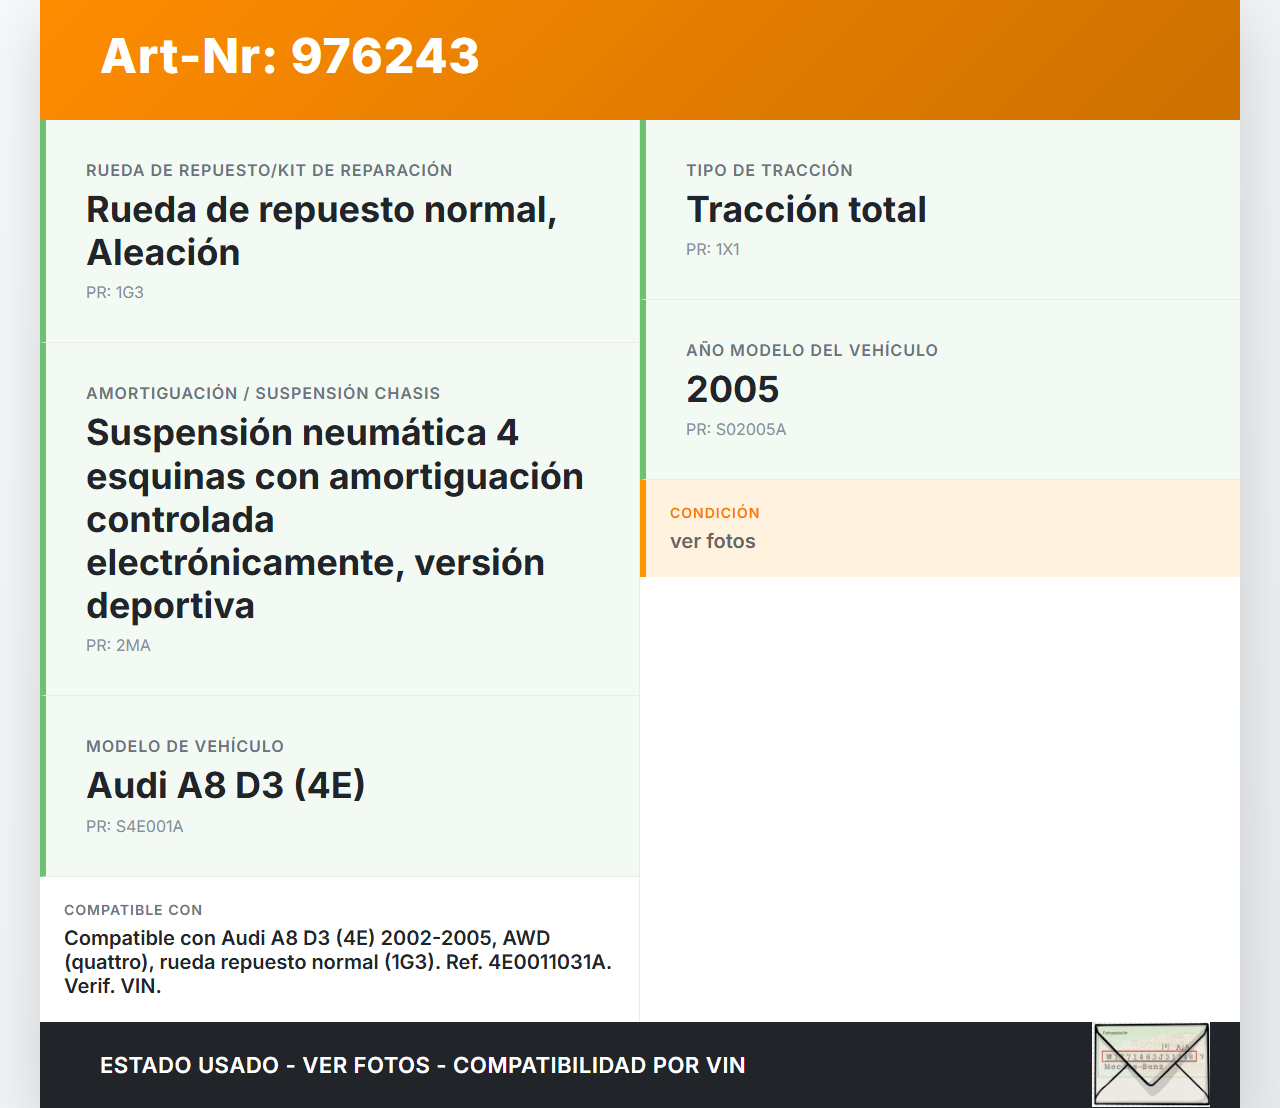Click the orange 'Condición' label
This screenshot has width=1280, height=1108.
tap(714, 513)
